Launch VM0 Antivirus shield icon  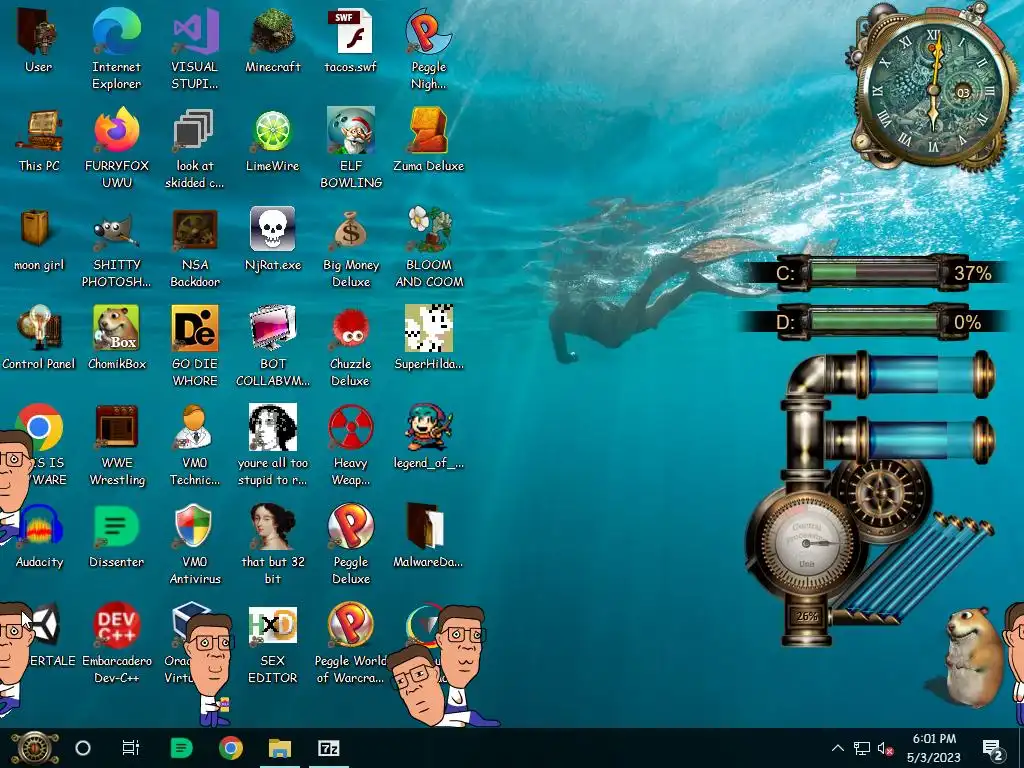pos(195,545)
